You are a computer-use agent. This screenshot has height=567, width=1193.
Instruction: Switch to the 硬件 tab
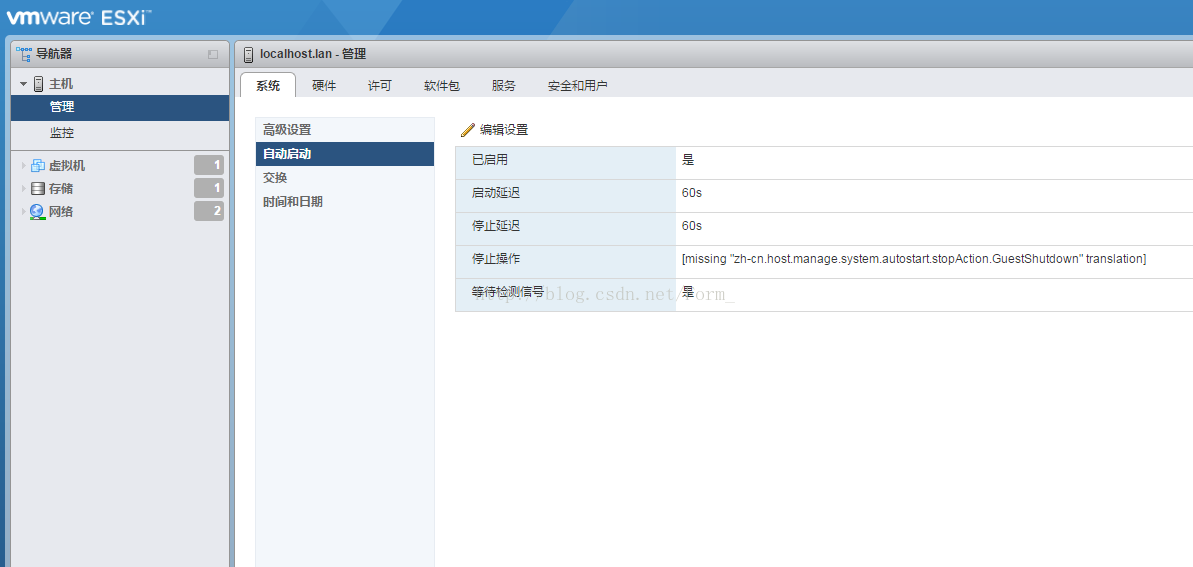point(324,86)
